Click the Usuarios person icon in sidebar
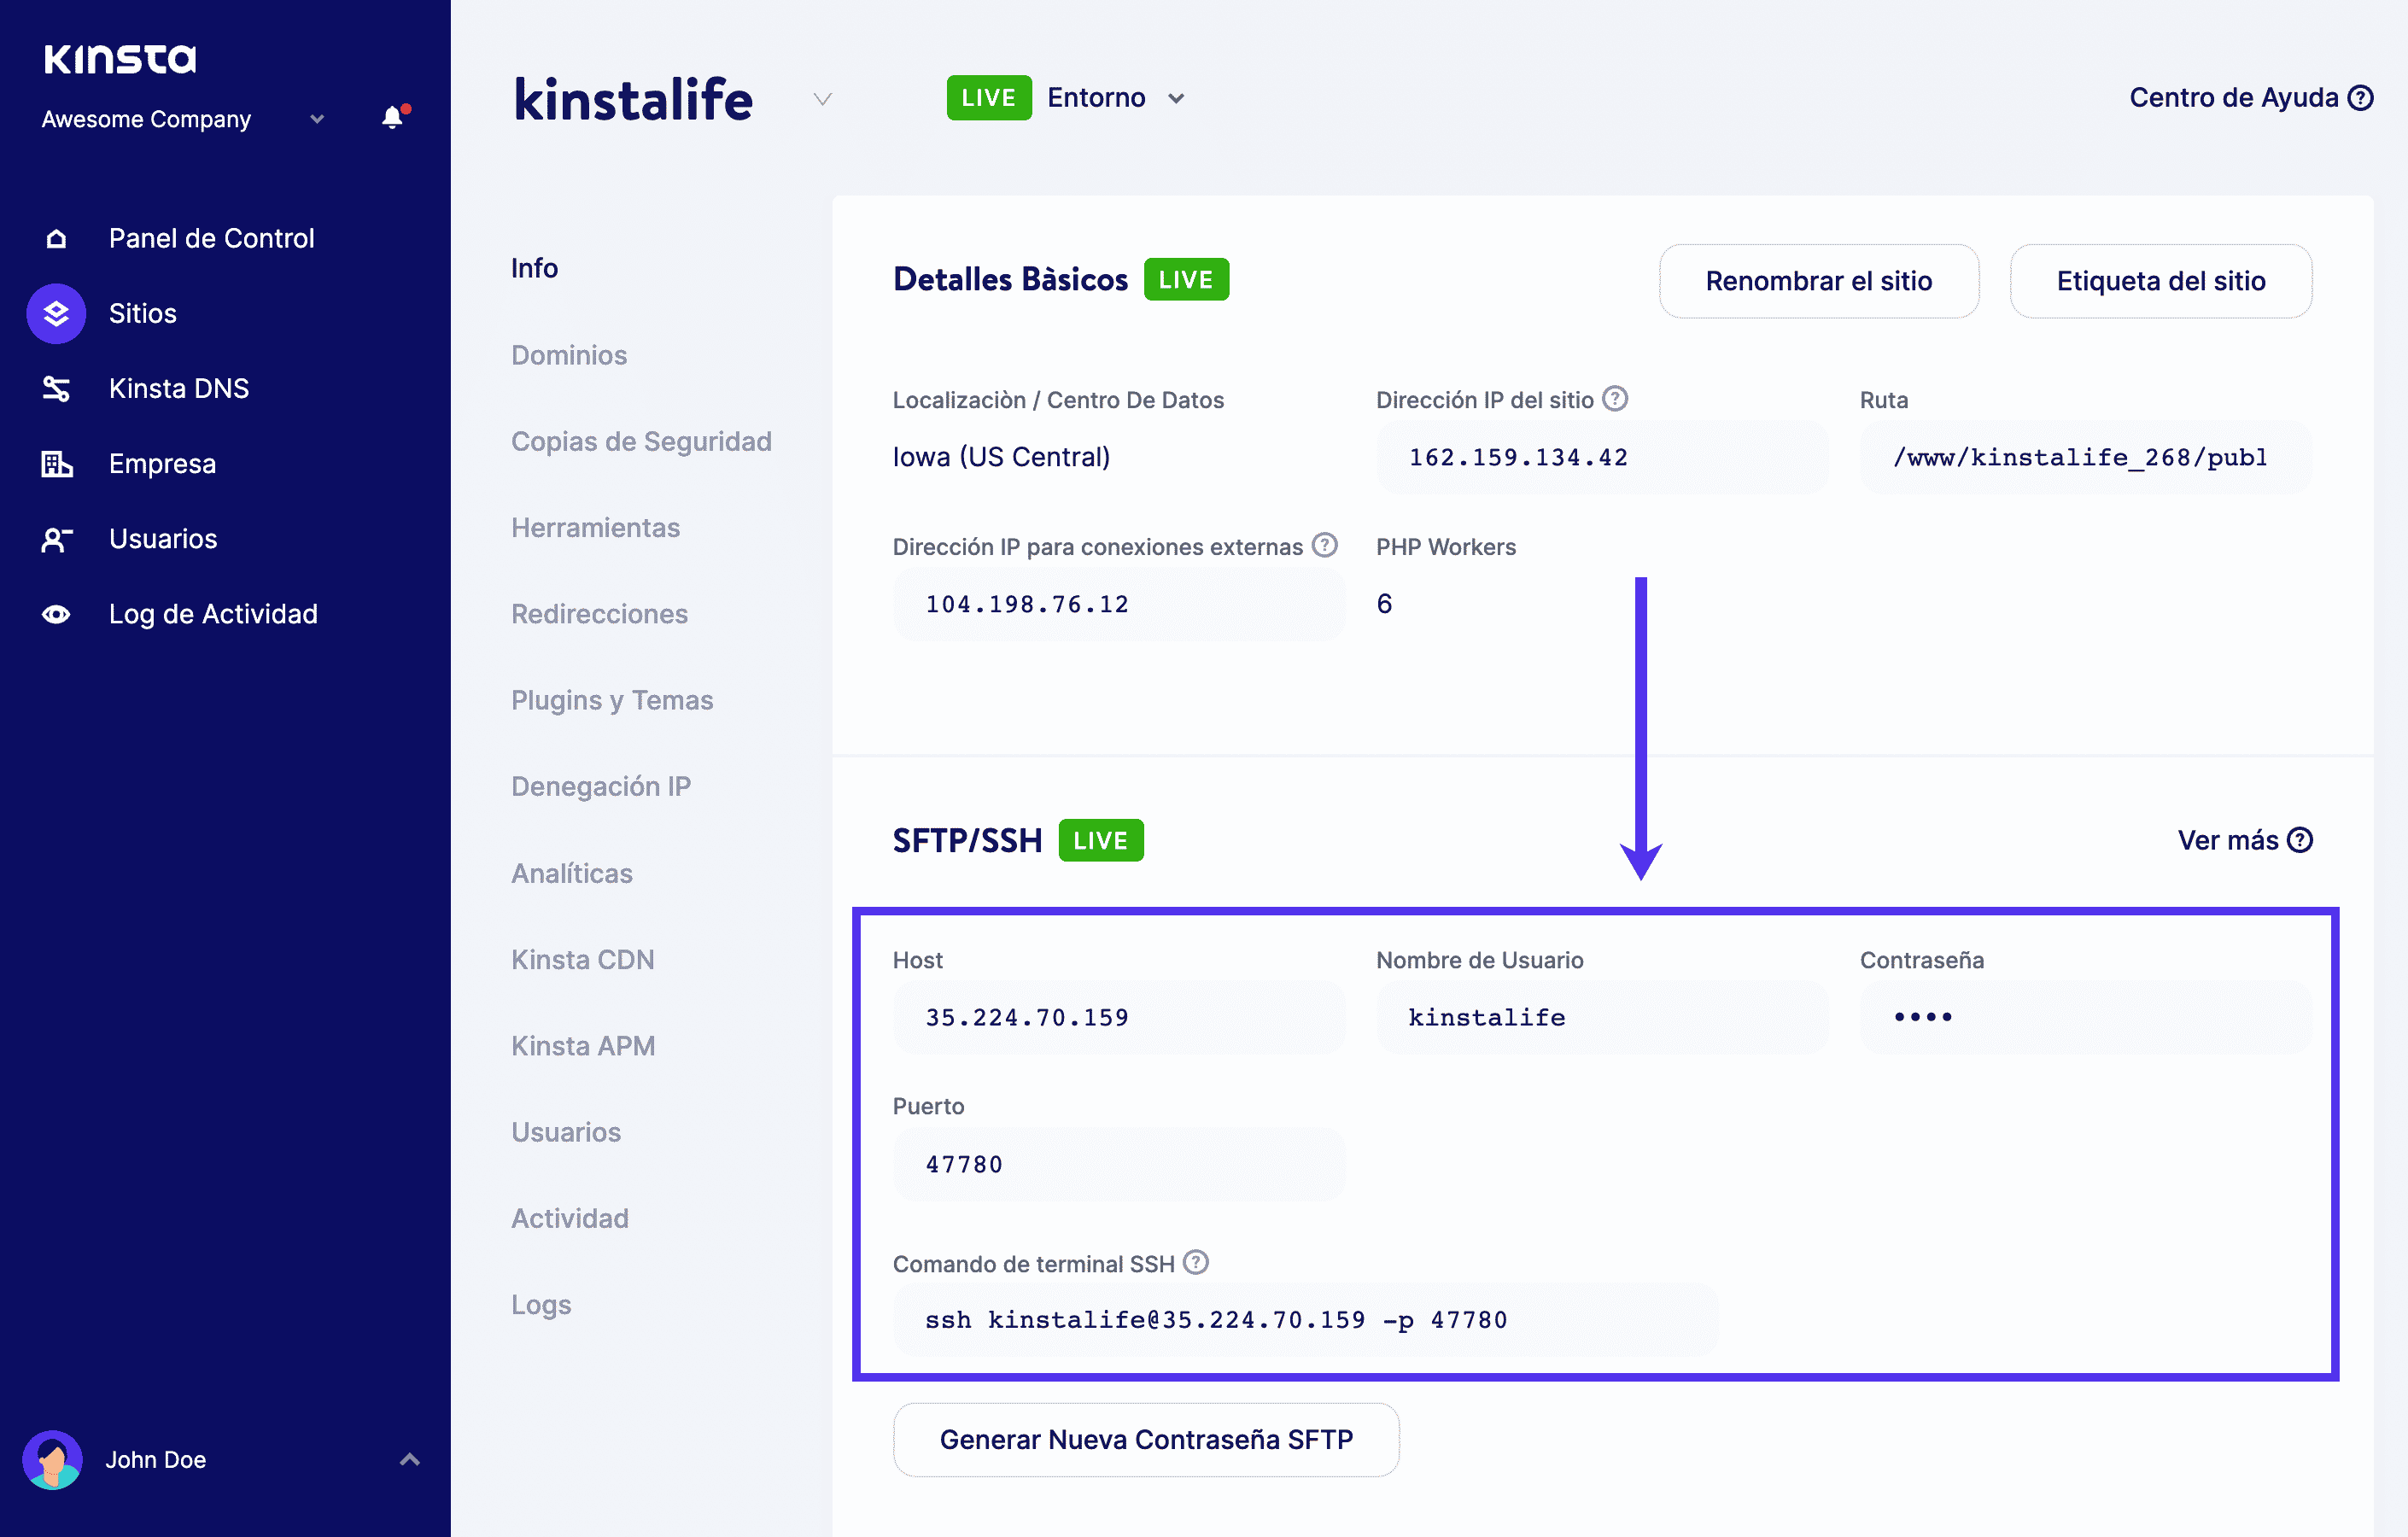The width and height of the screenshot is (2408, 1537). (56, 539)
